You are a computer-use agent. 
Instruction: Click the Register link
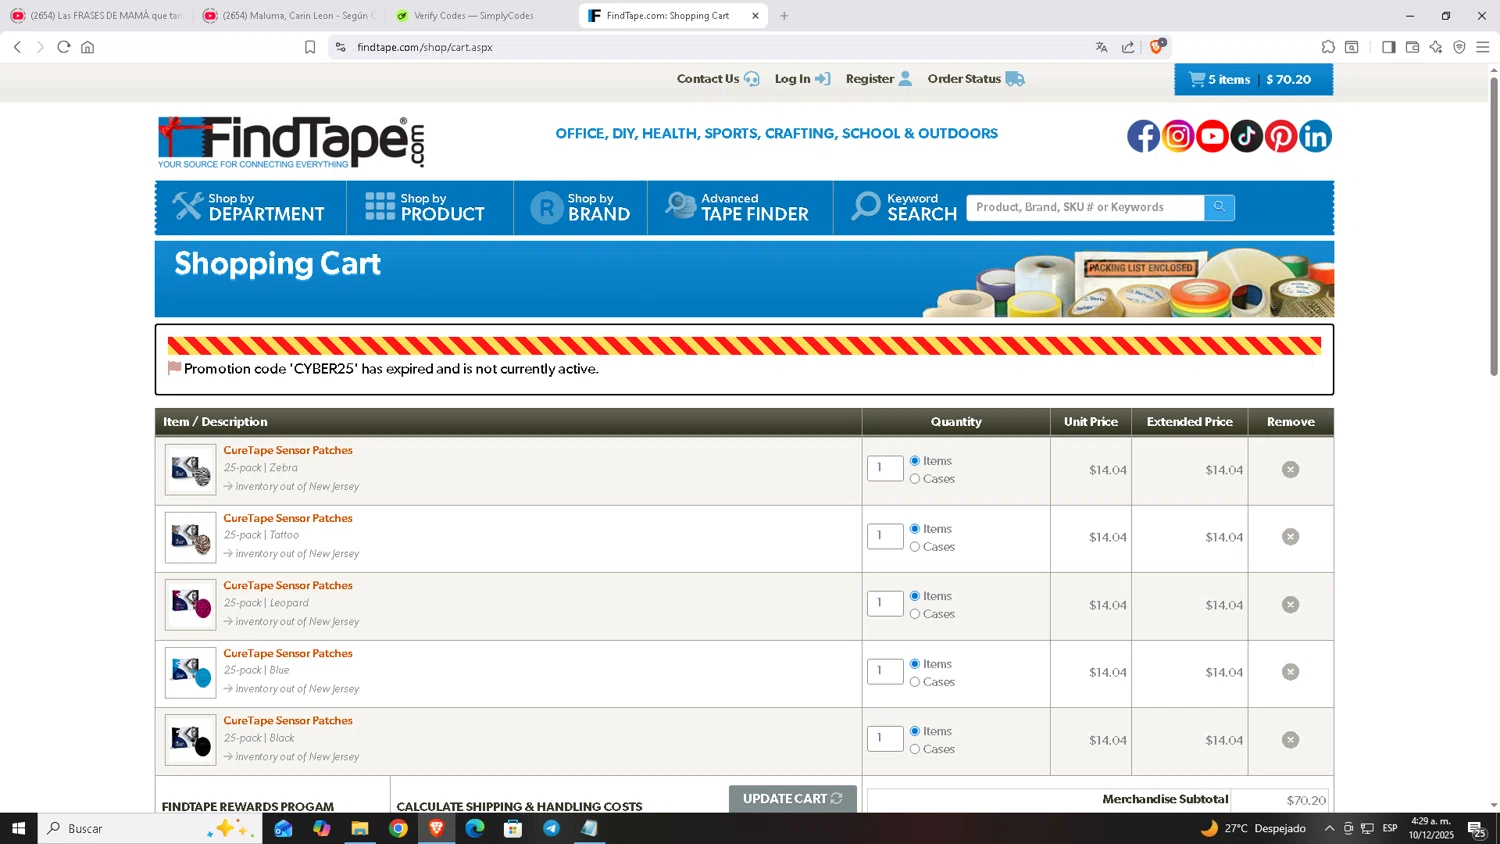879,79
